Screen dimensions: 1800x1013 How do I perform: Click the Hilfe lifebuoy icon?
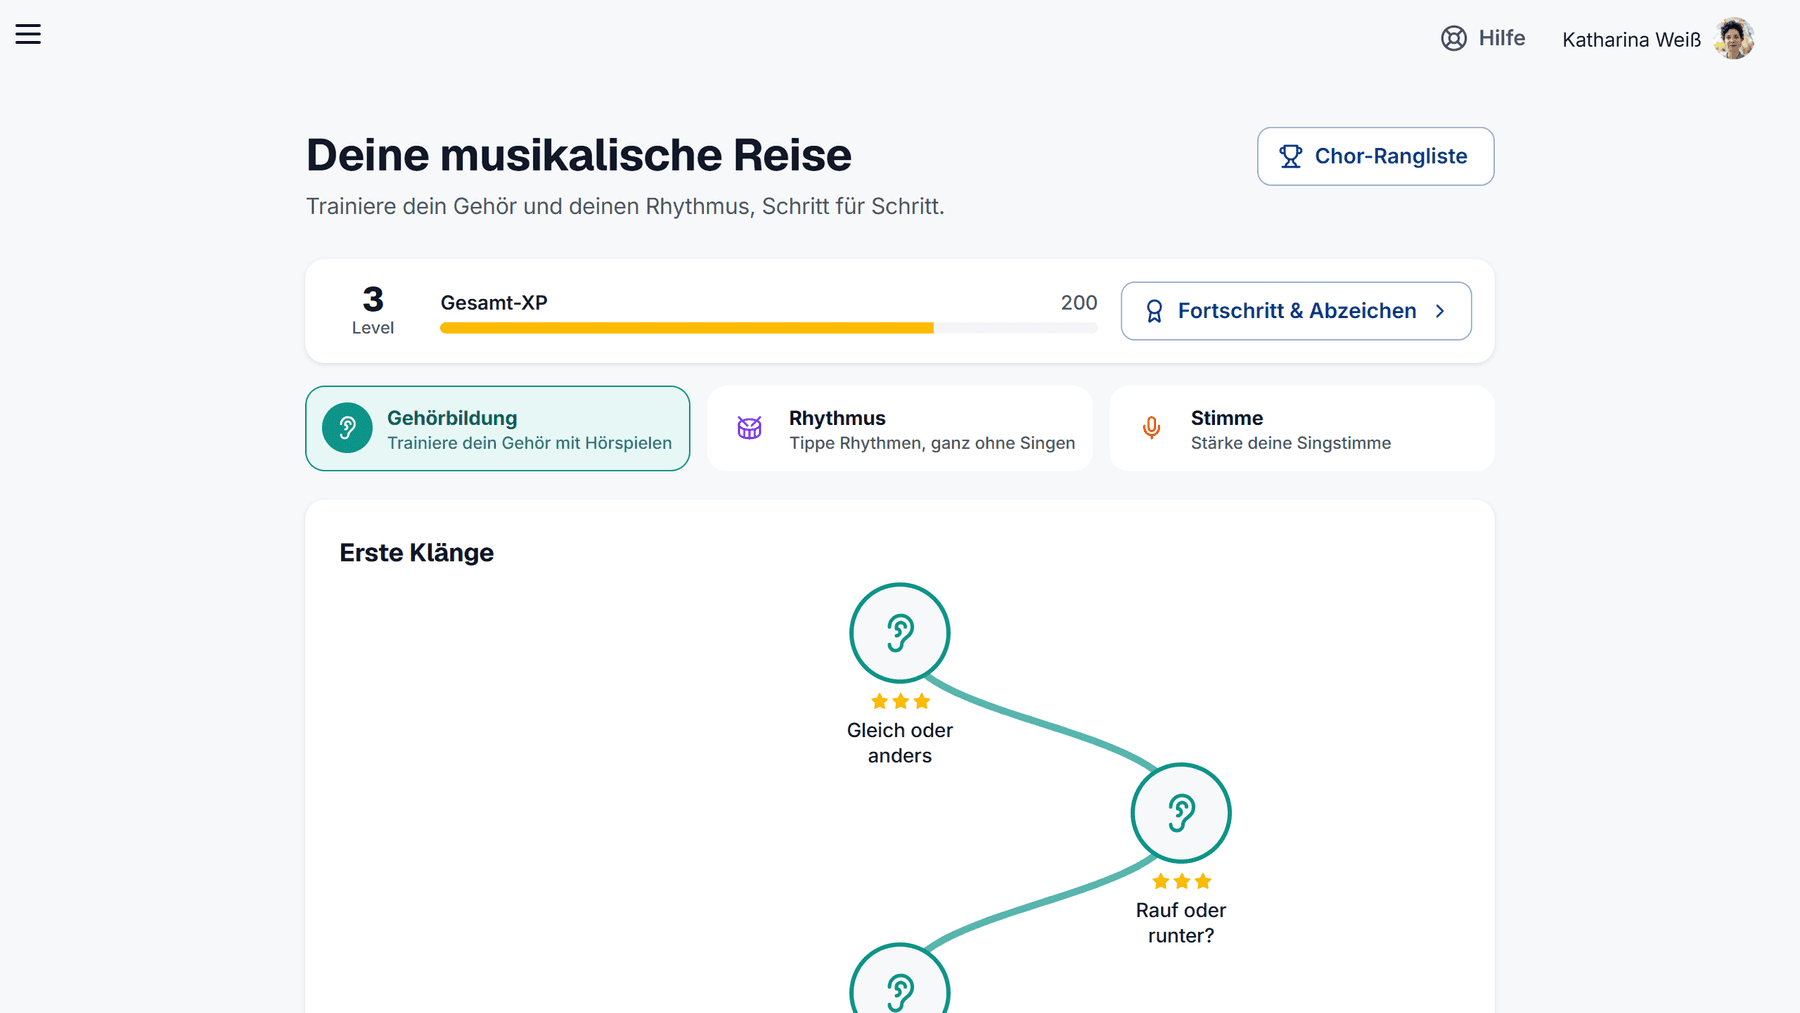point(1453,38)
